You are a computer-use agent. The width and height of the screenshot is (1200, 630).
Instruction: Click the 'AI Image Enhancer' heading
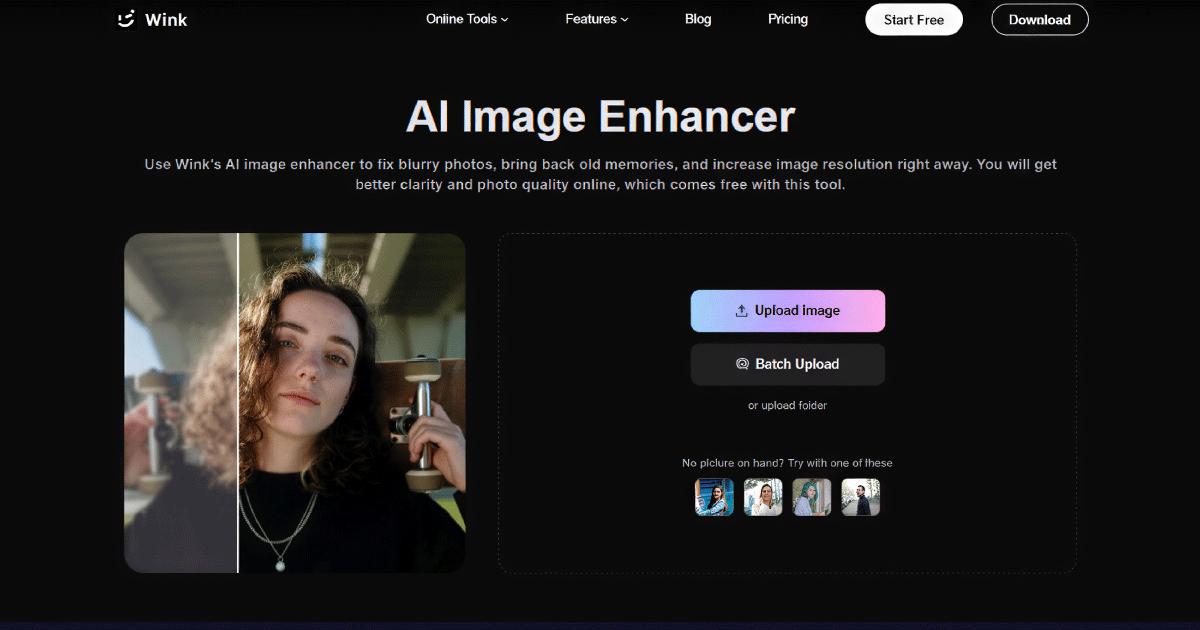[600, 117]
